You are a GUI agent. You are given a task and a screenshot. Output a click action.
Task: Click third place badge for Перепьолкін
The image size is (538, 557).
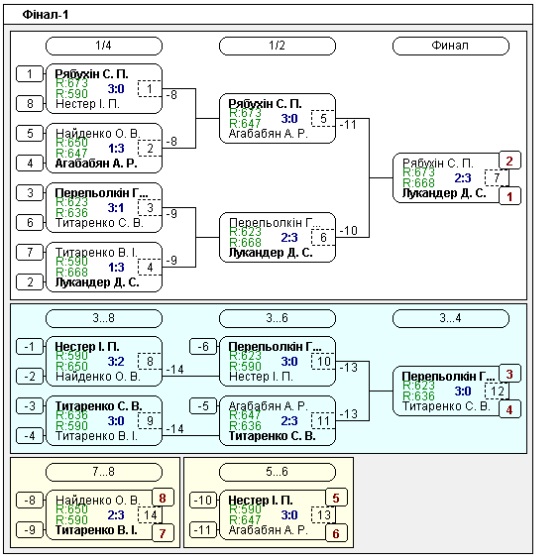[x=510, y=374]
